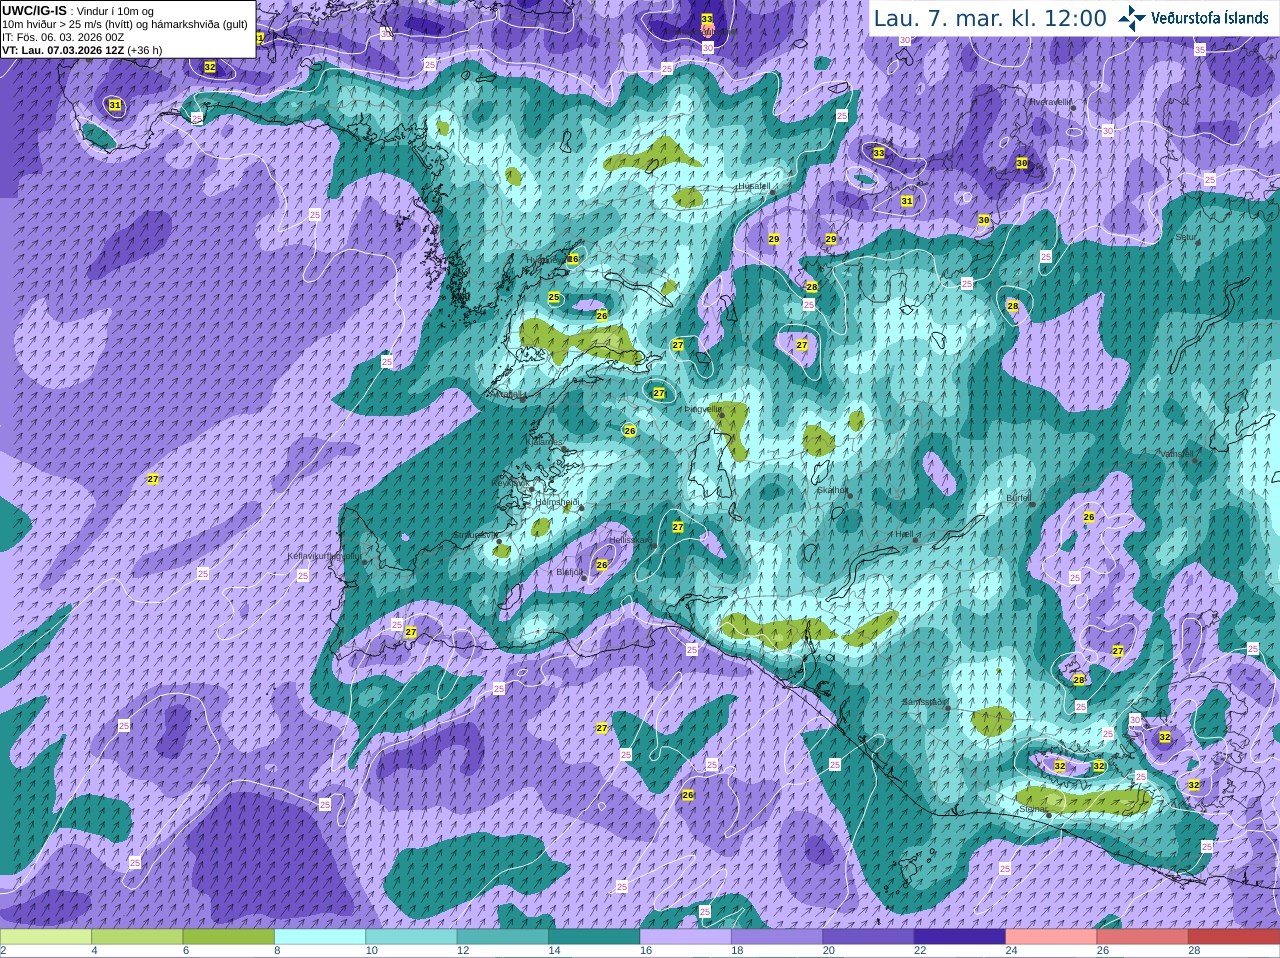Click the Sámsstaðir place label
The image size is (1280, 958).
[923, 702]
